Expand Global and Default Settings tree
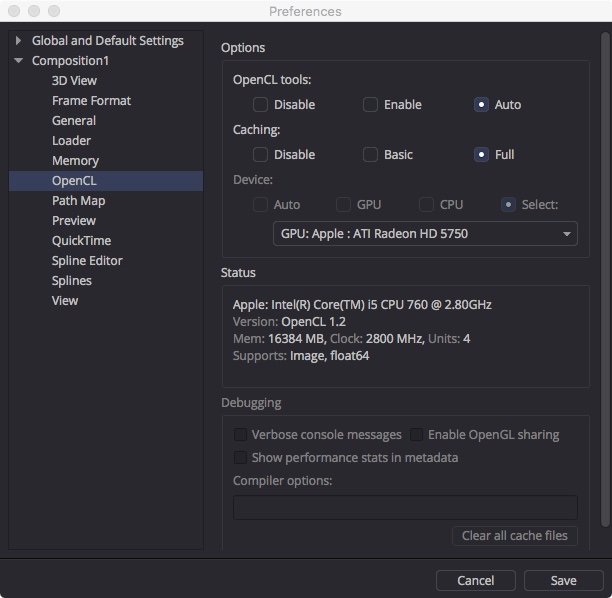This screenshot has width=612, height=598. (18, 41)
